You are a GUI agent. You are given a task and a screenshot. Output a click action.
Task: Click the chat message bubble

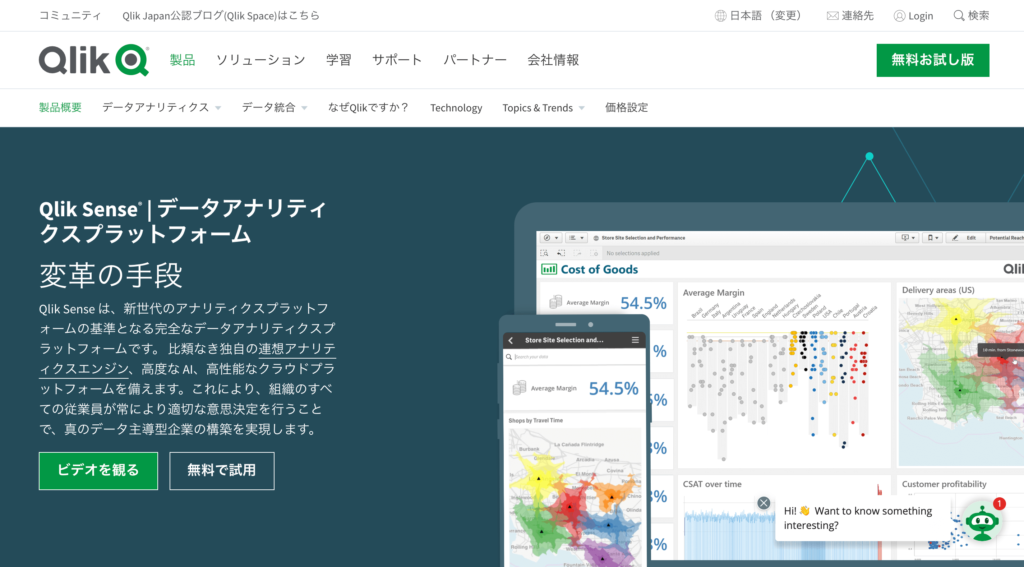click(862, 518)
